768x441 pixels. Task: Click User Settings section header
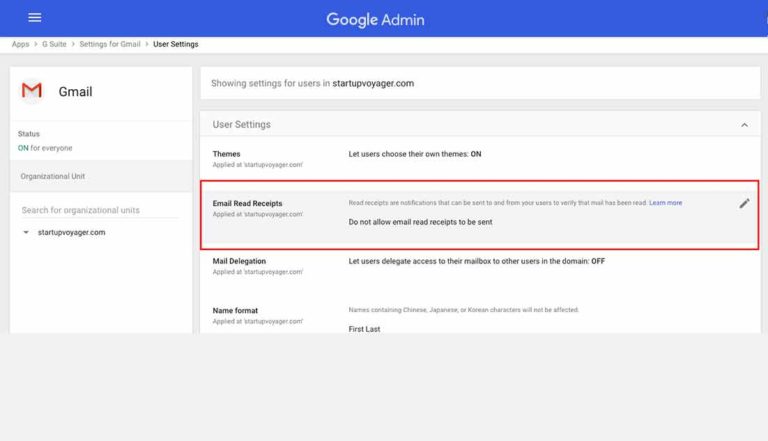pyautogui.click(x=480, y=124)
